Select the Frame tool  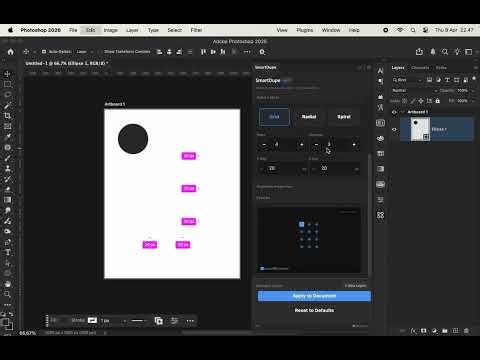(x=7, y=126)
